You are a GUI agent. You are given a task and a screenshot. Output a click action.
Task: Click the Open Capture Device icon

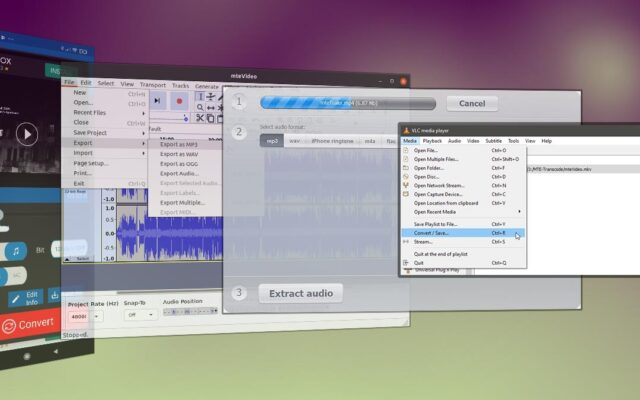pyautogui.click(x=406, y=194)
